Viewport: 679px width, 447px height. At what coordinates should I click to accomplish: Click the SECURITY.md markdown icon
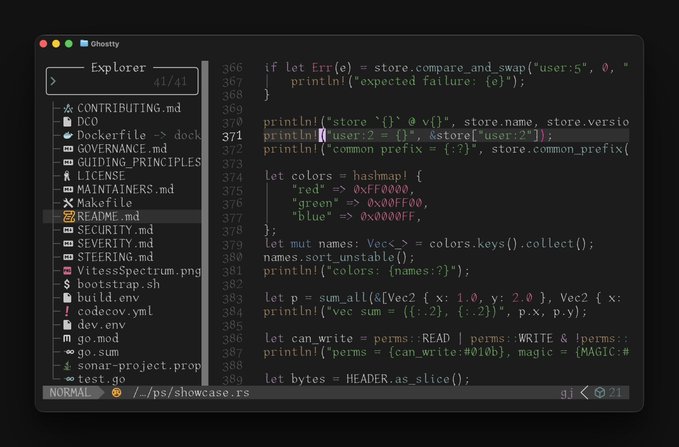coord(68,230)
